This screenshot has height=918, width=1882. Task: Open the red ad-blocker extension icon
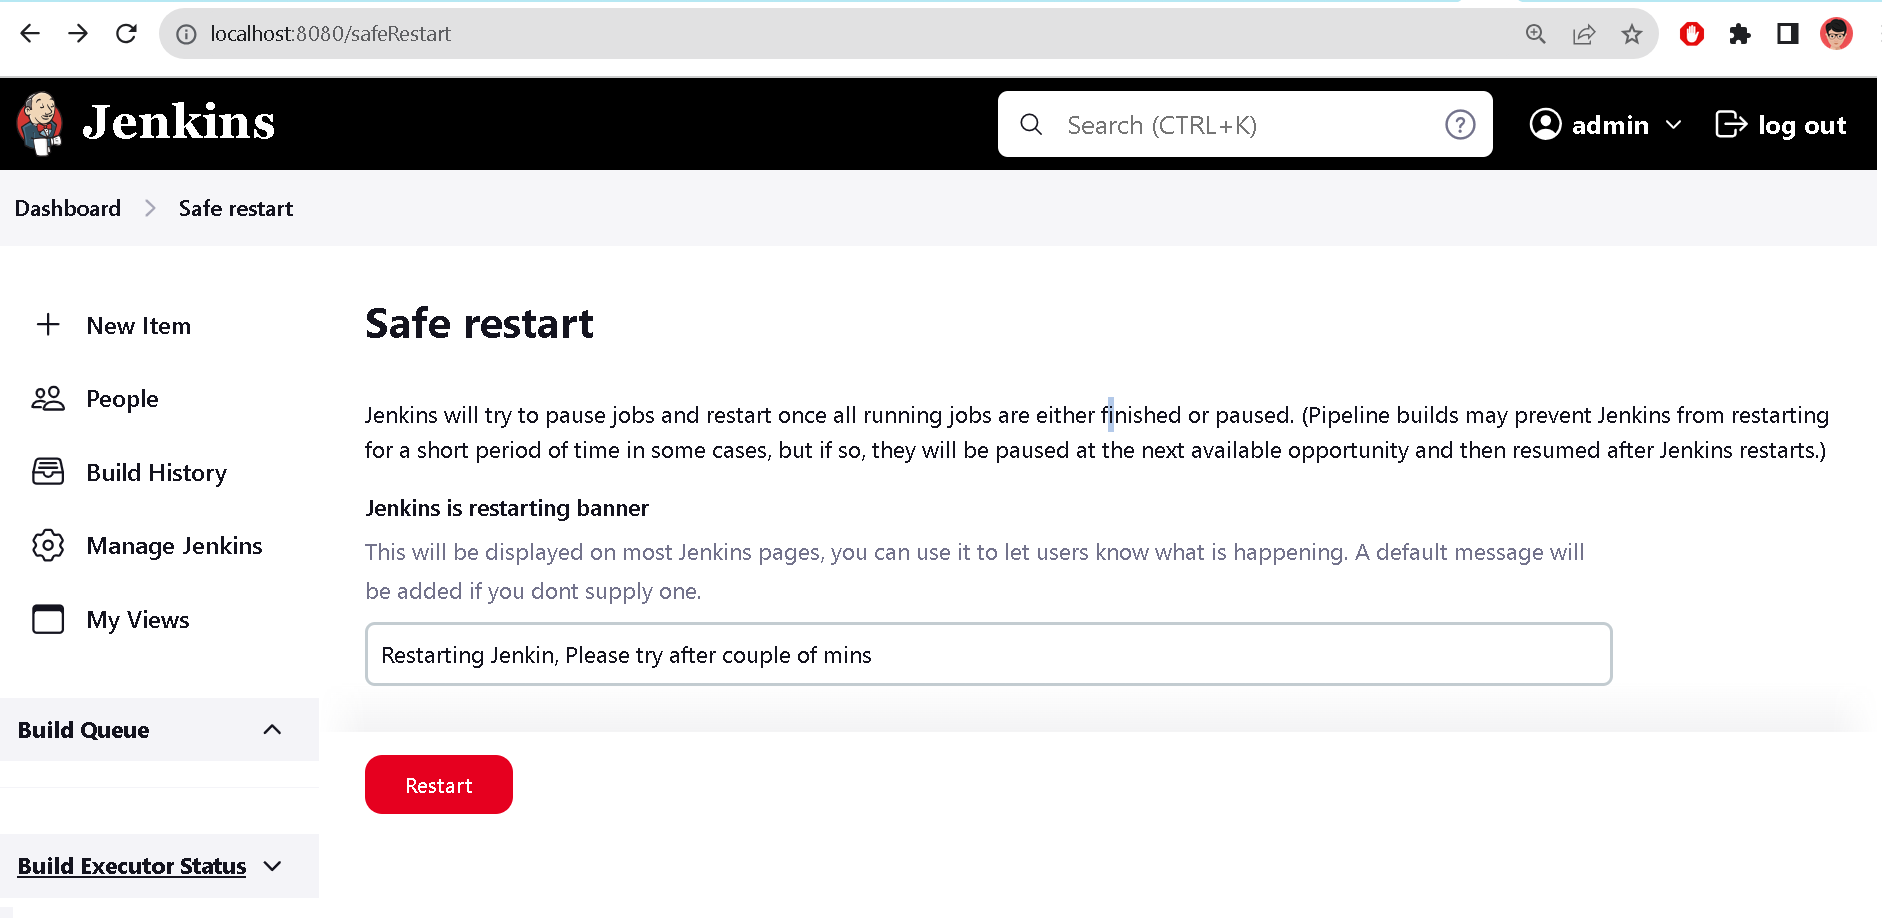pyautogui.click(x=1692, y=34)
